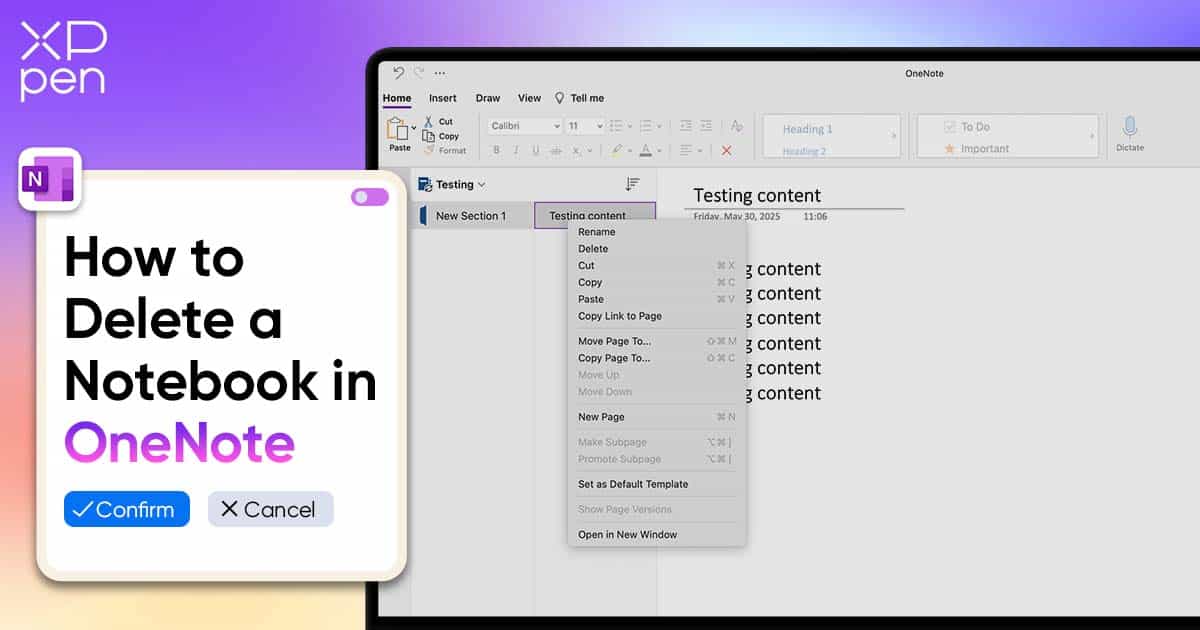
Task: Expand the heading styles gallery arrow
Action: pyautogui.click(x=894, y=136)
